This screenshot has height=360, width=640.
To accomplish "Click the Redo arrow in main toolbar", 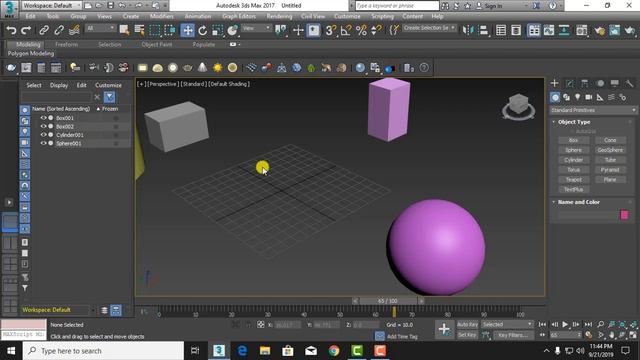I will tap(26, 30).
